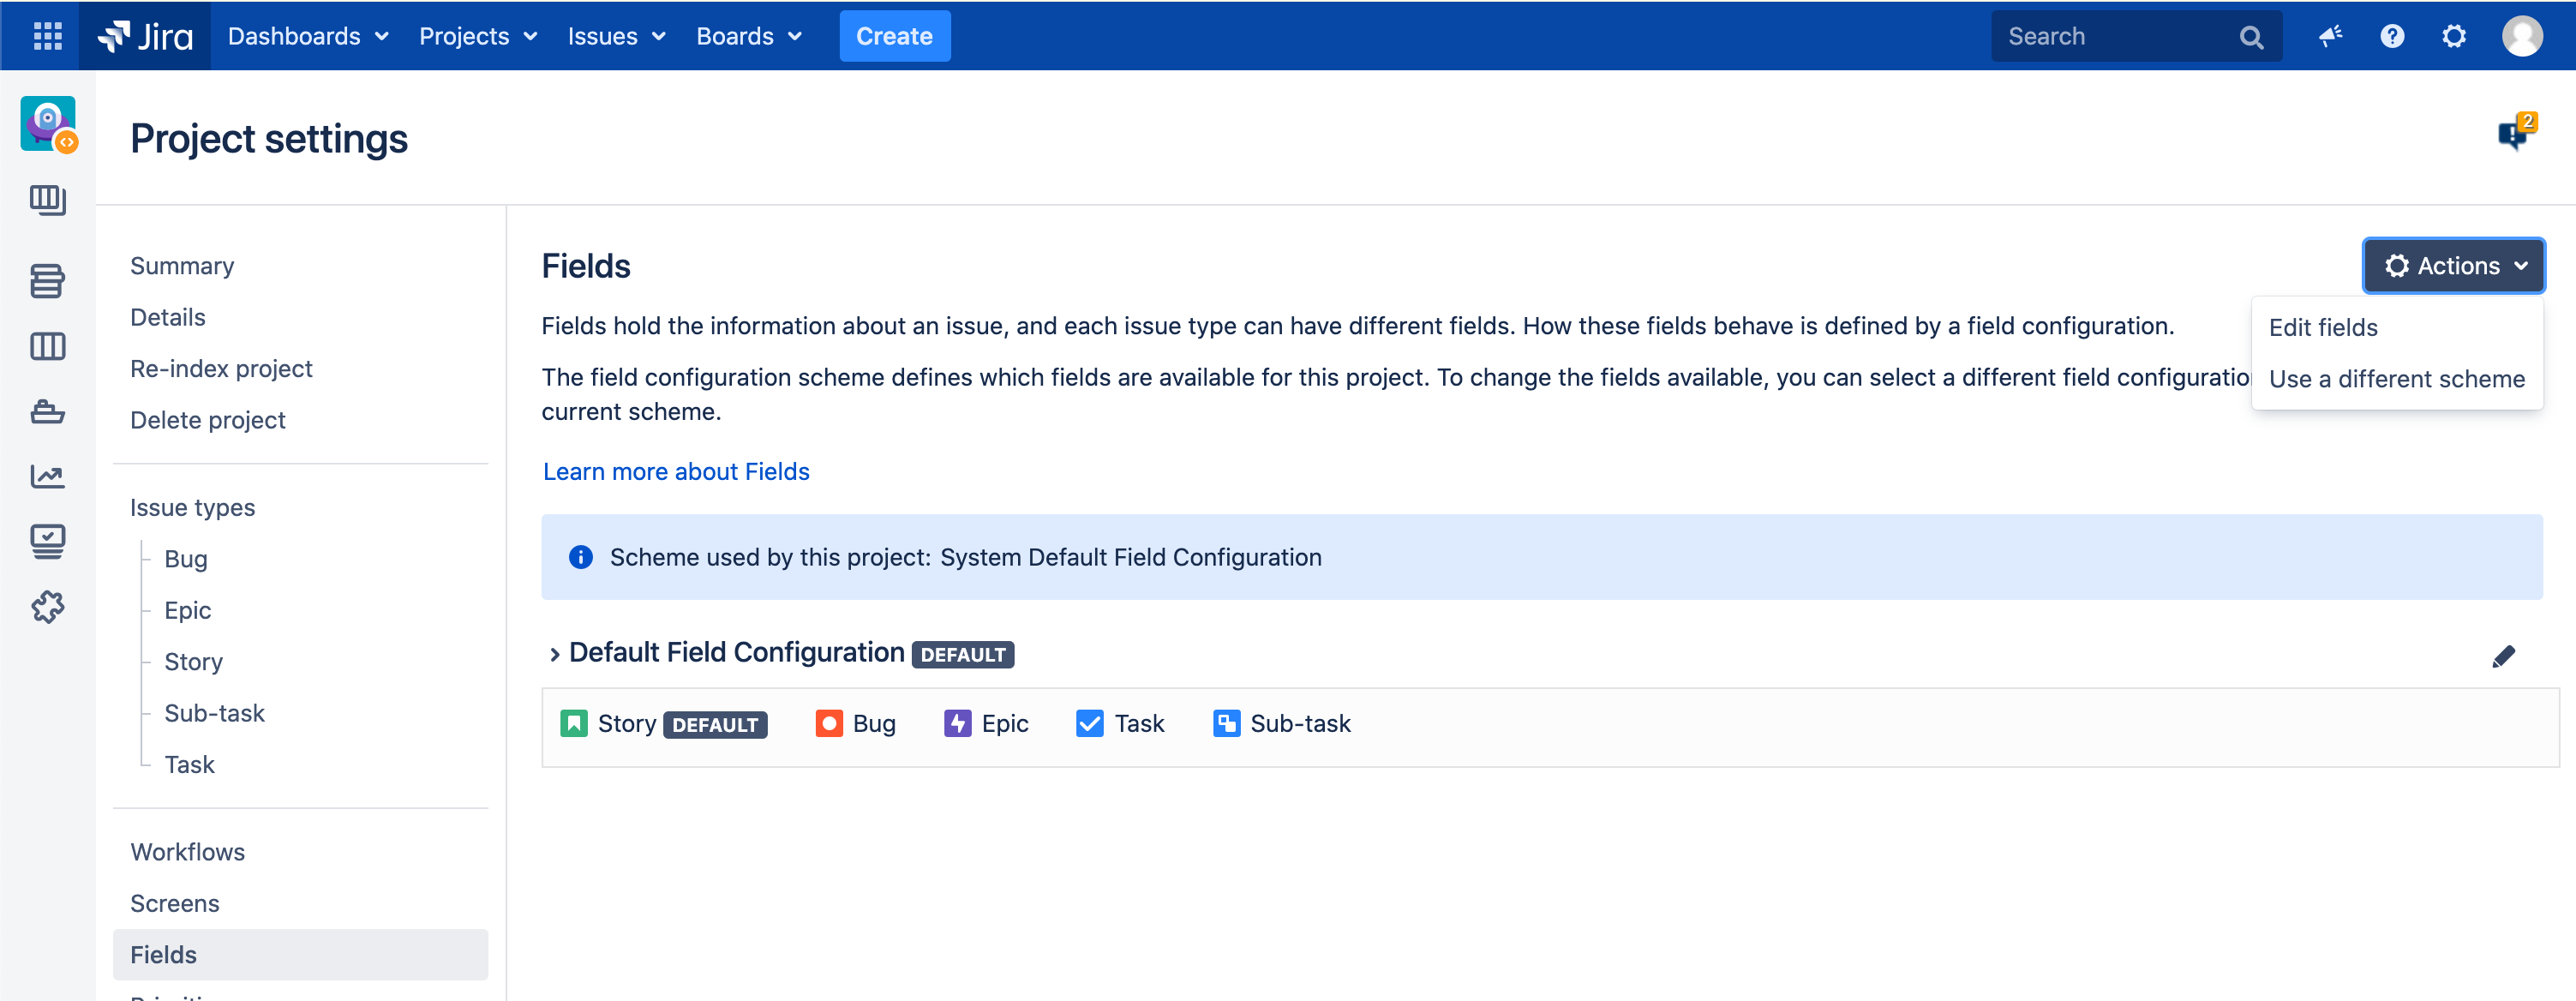The height and width of the screenshot is (1001, 2576).
Task: Open the app switcher grid icon
Action: coord(47,36)
